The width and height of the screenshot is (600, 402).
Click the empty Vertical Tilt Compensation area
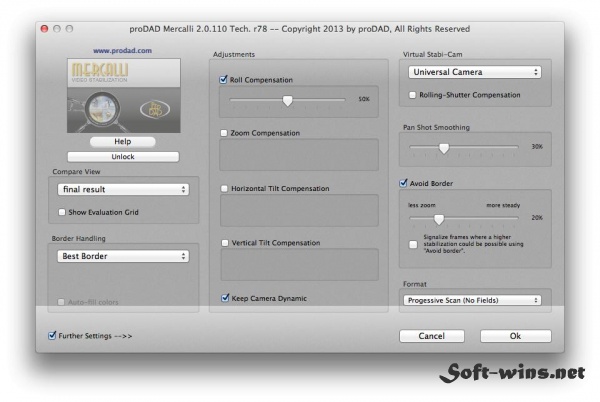299,264
